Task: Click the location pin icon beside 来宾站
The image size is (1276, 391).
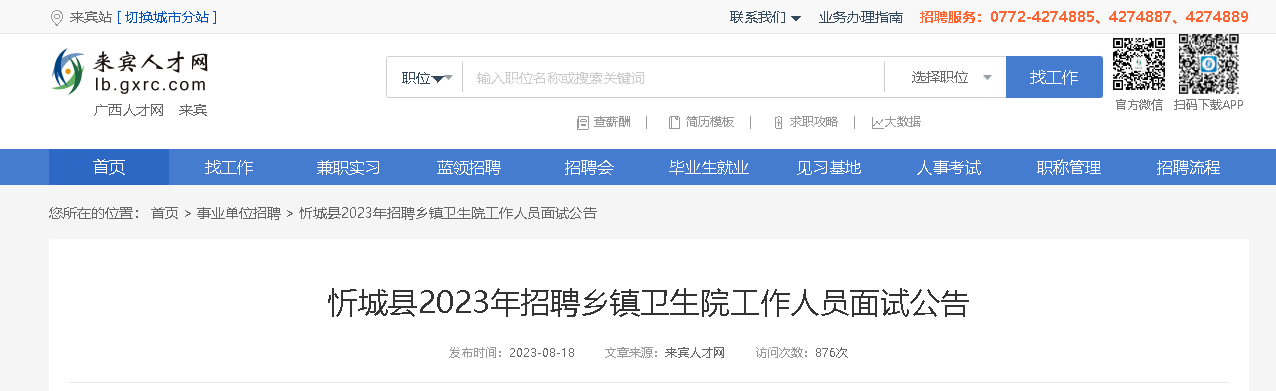Action: [x=56, y=17]
